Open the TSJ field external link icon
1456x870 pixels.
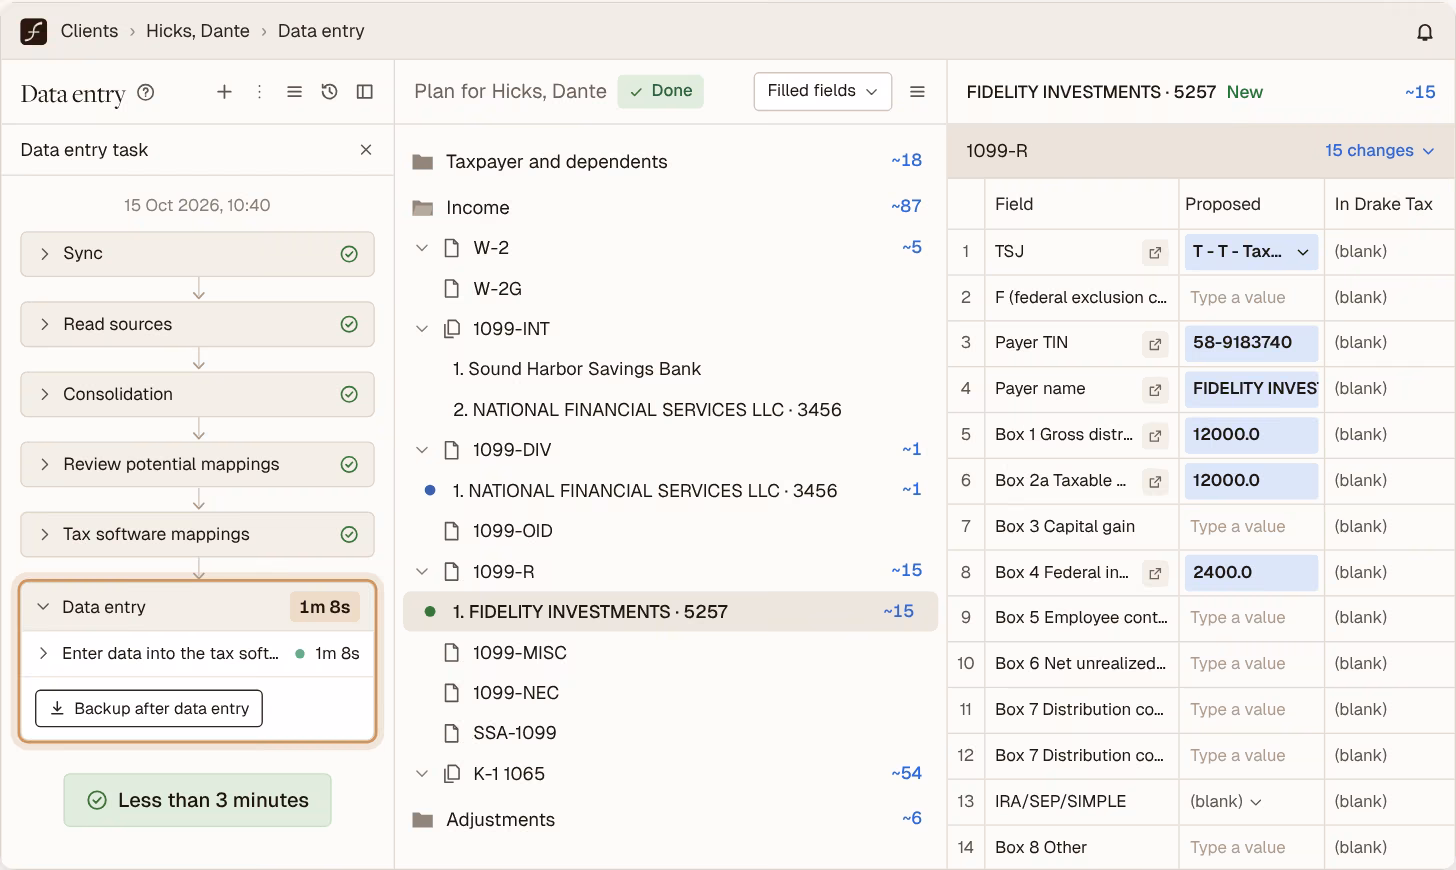[1155, 252]
